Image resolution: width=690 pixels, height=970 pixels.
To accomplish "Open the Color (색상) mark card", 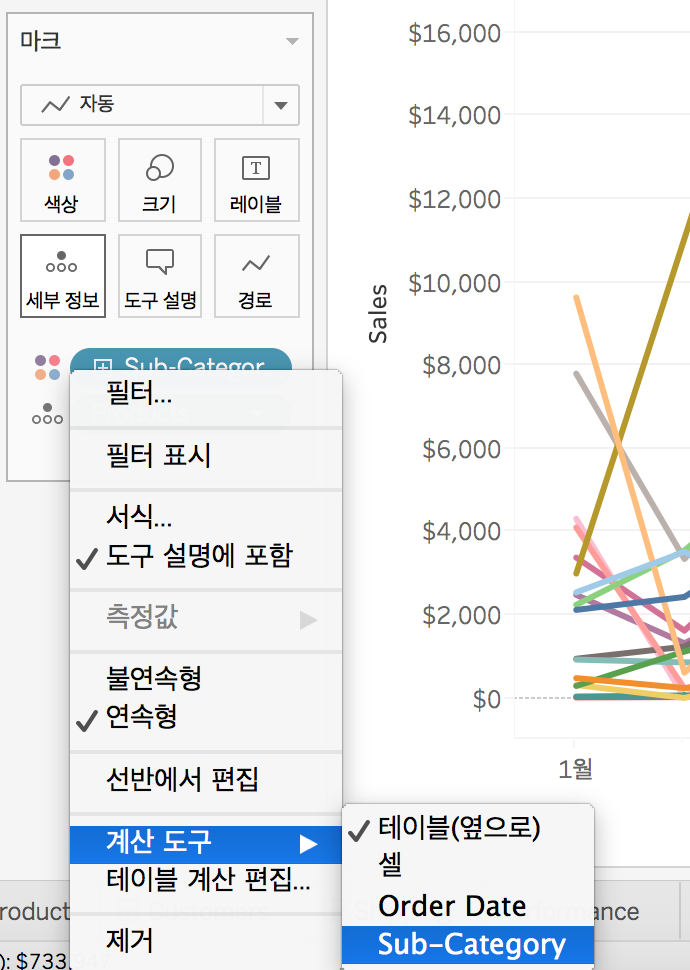I will pyautogui.click(x=63, y=180).
